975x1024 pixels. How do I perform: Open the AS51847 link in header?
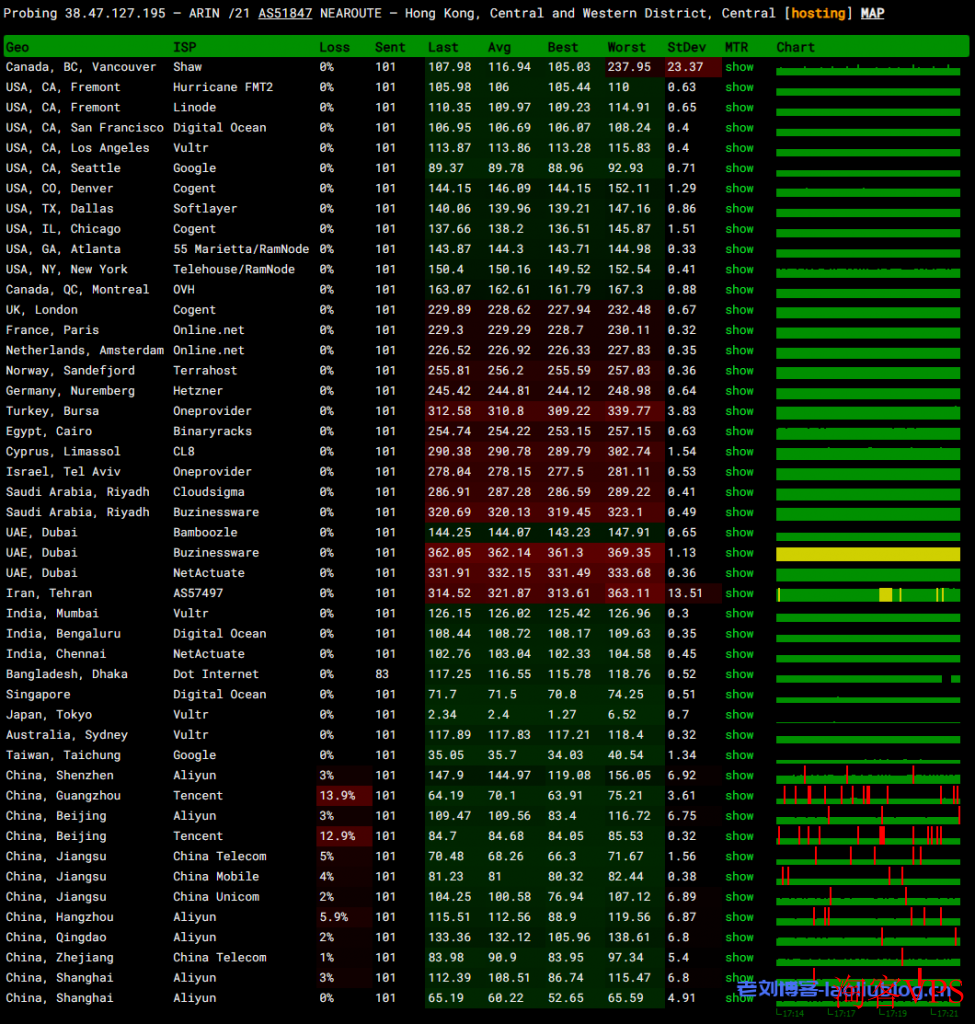pos(285,13)
